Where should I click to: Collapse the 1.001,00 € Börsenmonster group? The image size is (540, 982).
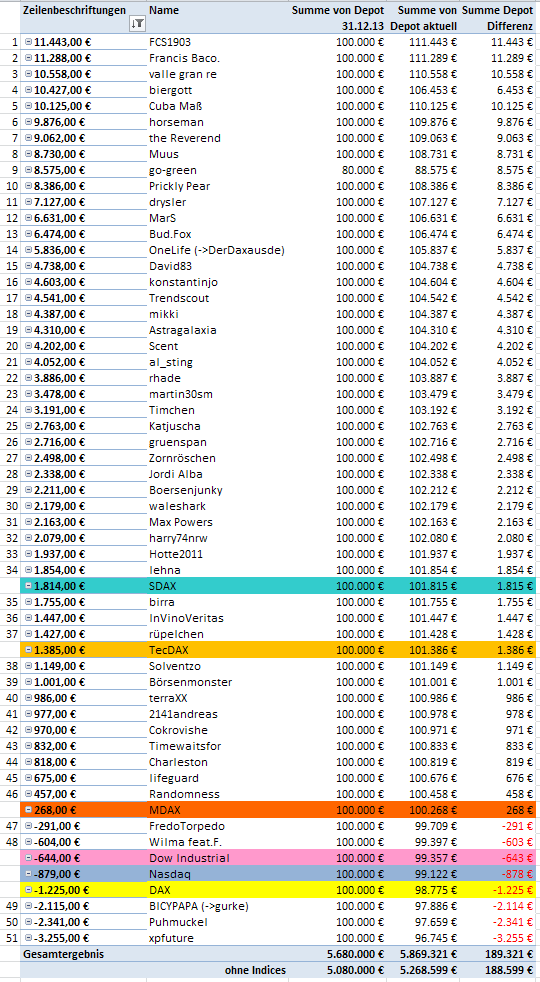coord(29,682)
